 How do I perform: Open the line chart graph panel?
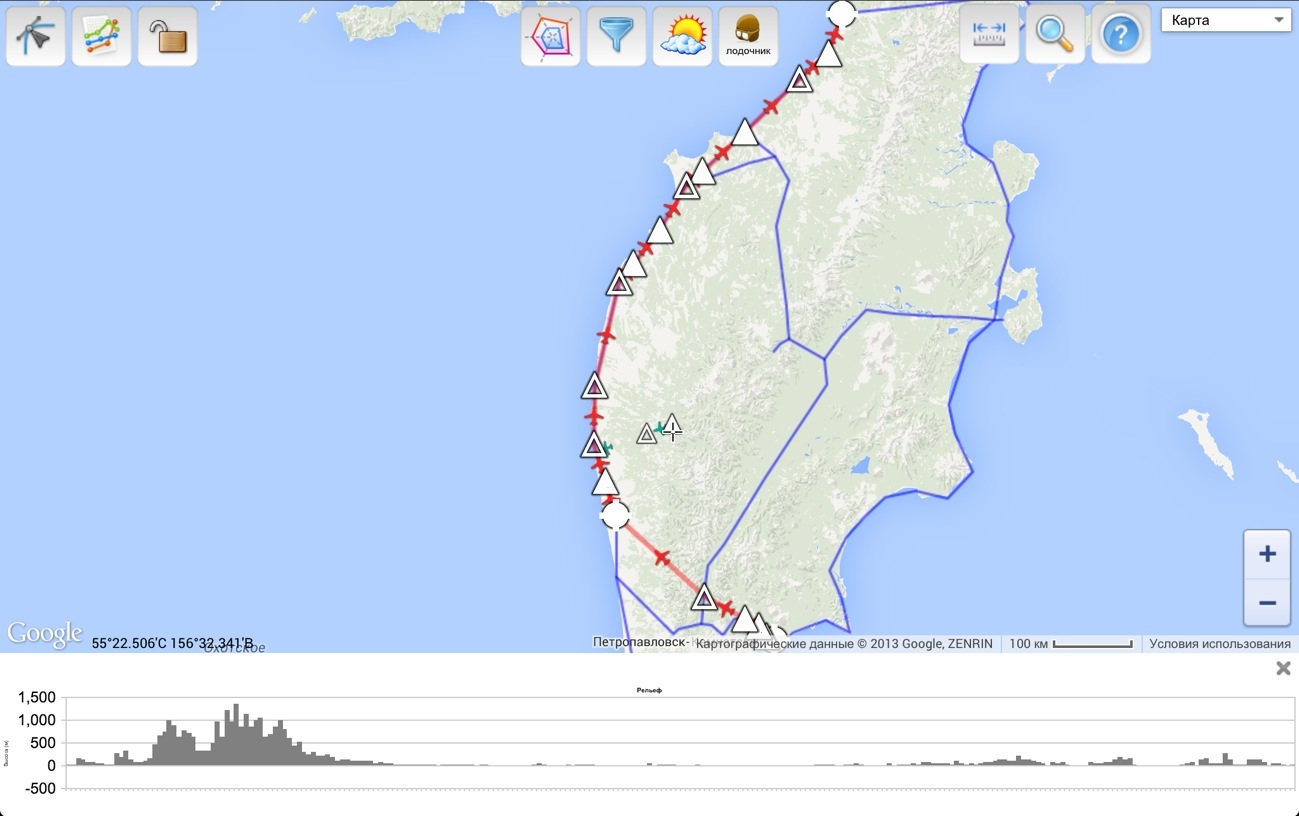[x=102, y=36]
